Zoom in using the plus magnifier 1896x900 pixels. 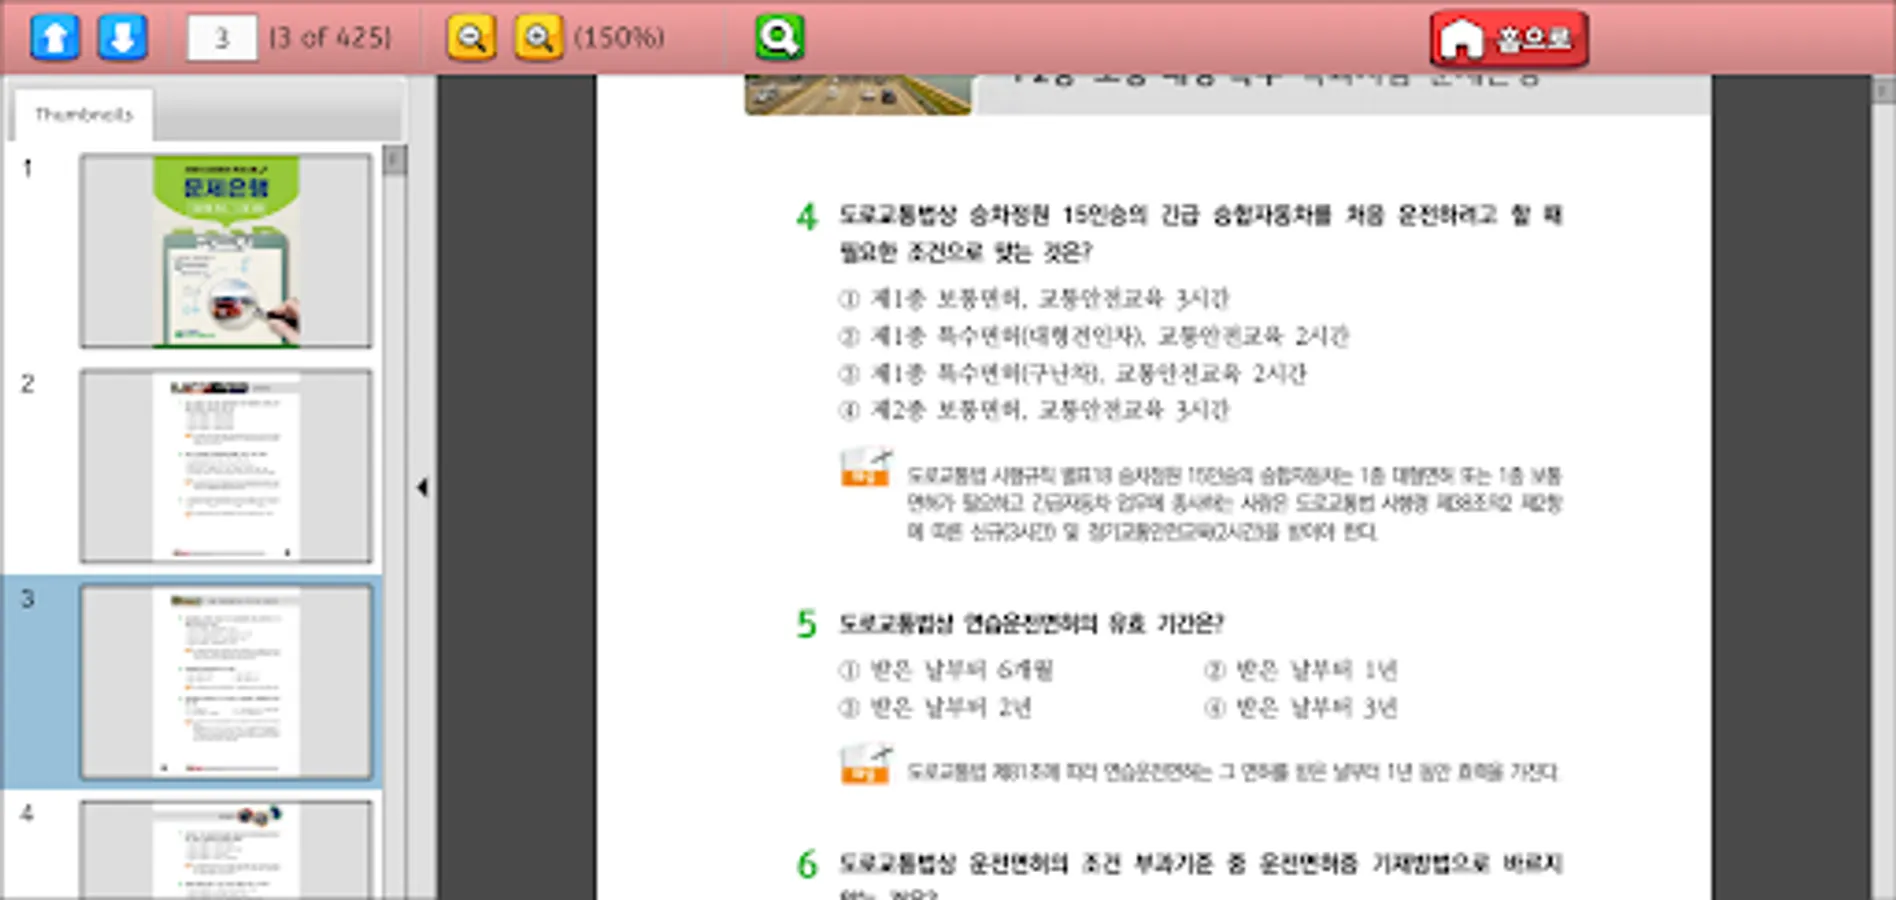538,38
